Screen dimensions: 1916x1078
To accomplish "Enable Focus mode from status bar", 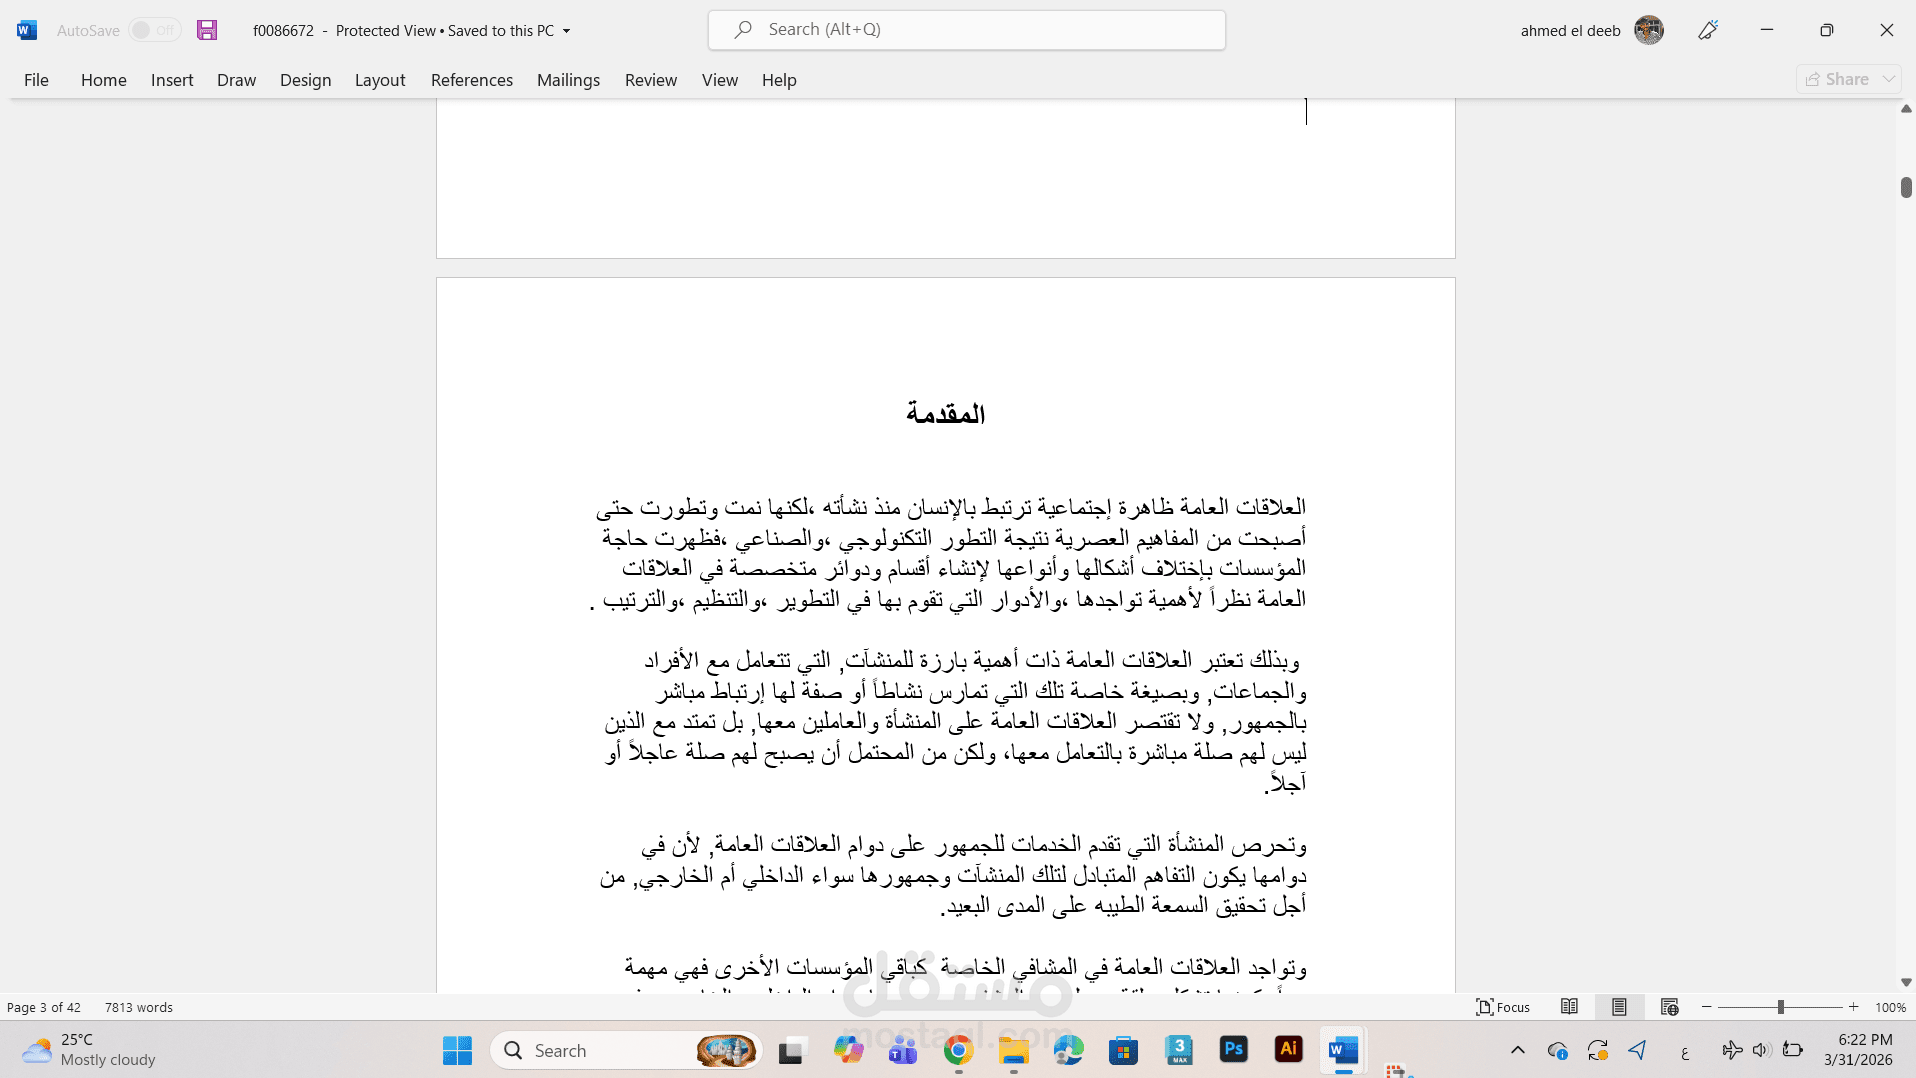I will (1503, 1007).
